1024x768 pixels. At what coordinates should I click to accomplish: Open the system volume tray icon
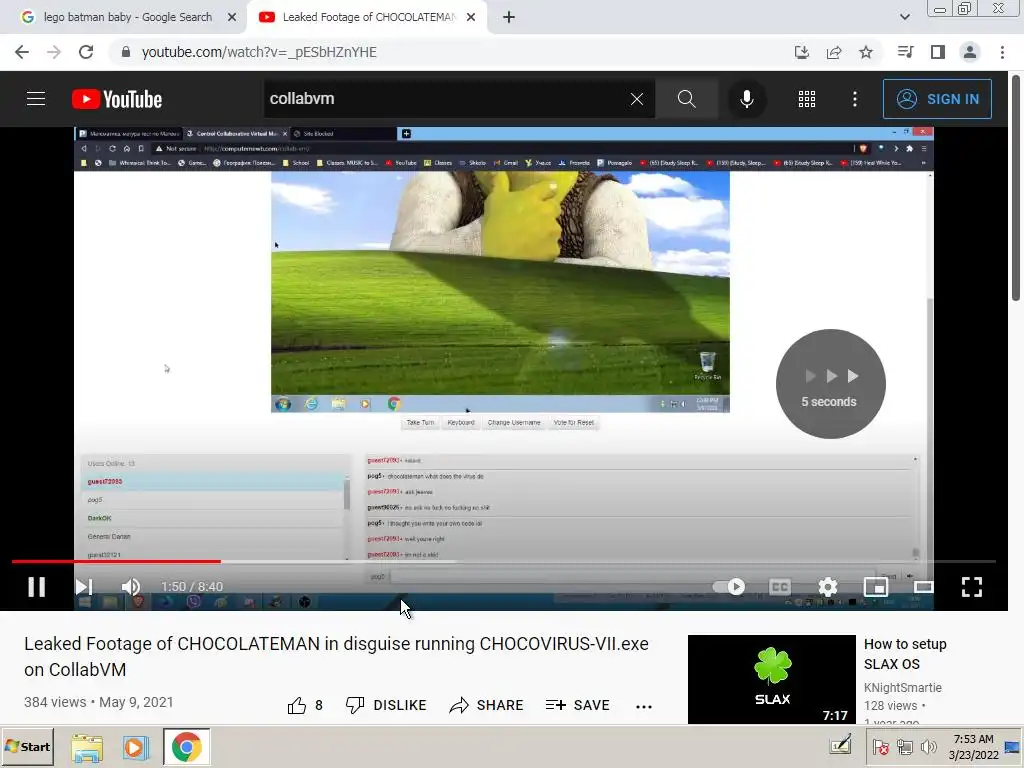click(928, 747)
